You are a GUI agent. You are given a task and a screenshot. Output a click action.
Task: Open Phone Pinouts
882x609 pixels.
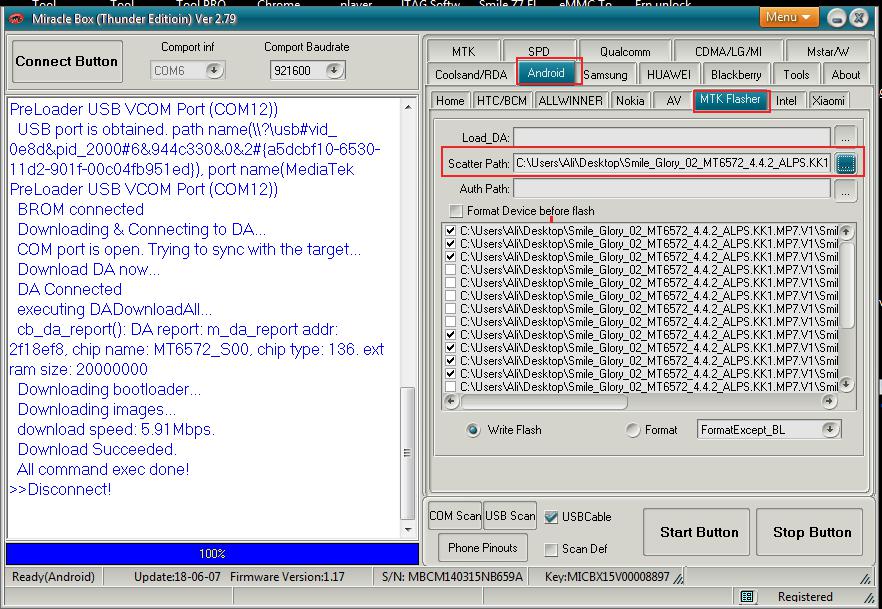[483, 548]
